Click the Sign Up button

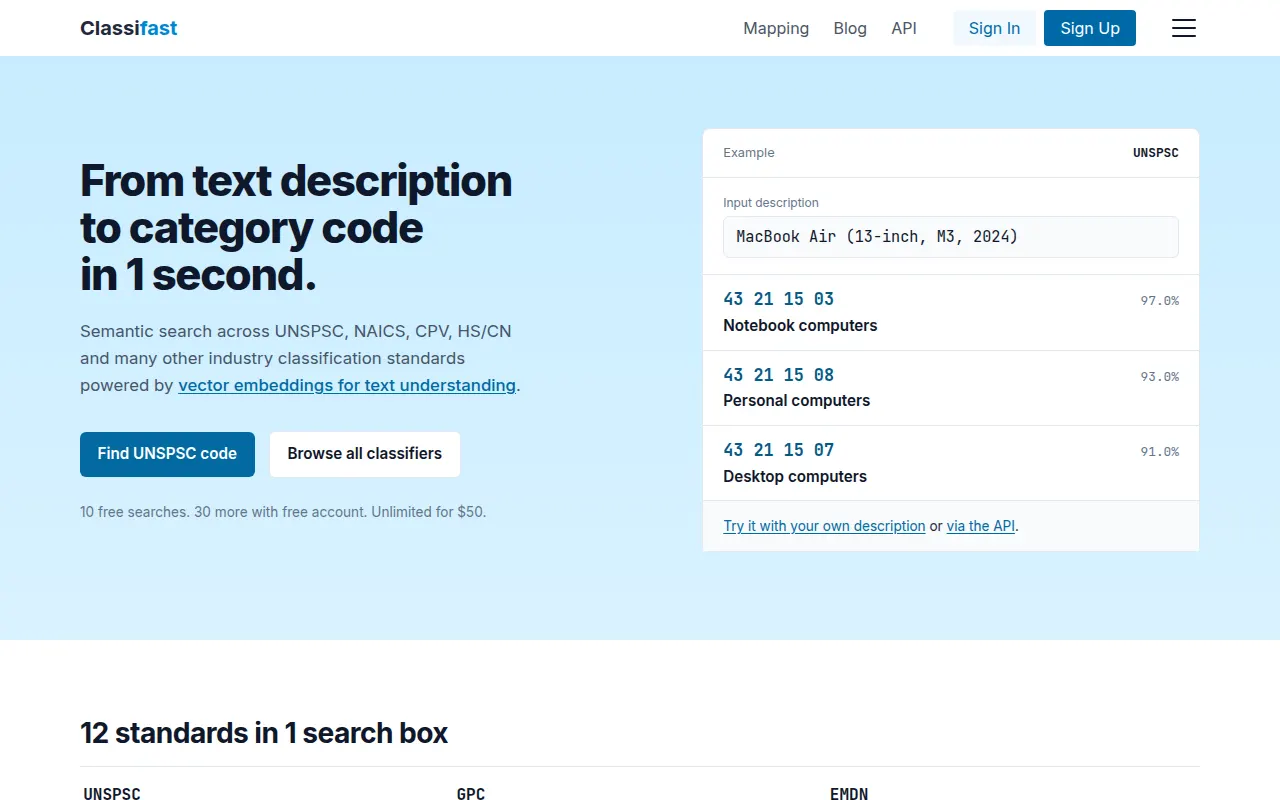[1090, 28]
